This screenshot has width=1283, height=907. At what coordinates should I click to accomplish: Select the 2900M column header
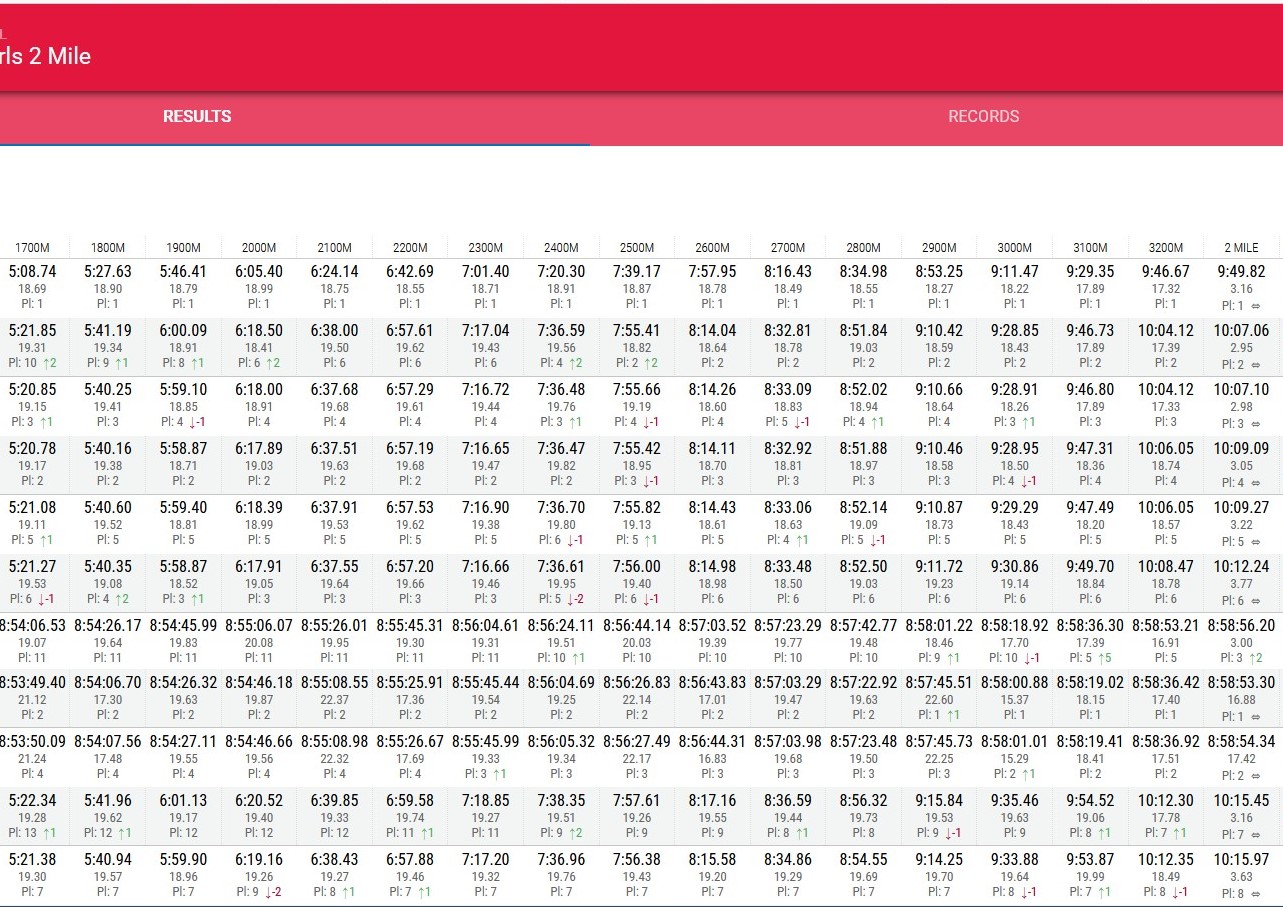coord(939,248)
